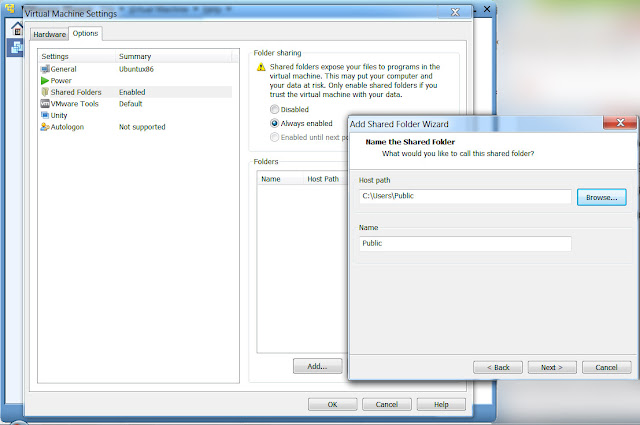
Task: Select the Always enabled radio button
Action: click(274, 123)
